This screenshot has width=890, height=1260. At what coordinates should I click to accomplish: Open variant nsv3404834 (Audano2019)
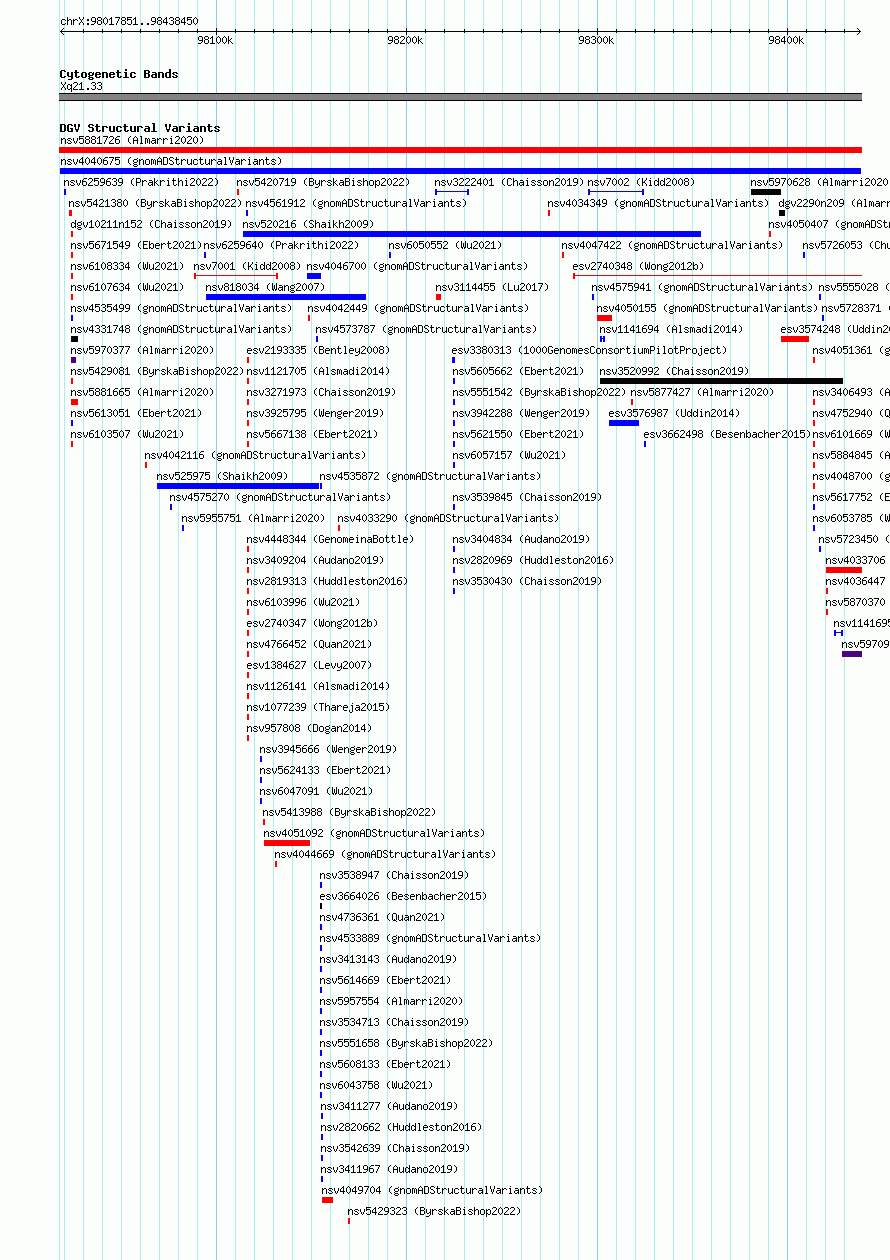521,539
